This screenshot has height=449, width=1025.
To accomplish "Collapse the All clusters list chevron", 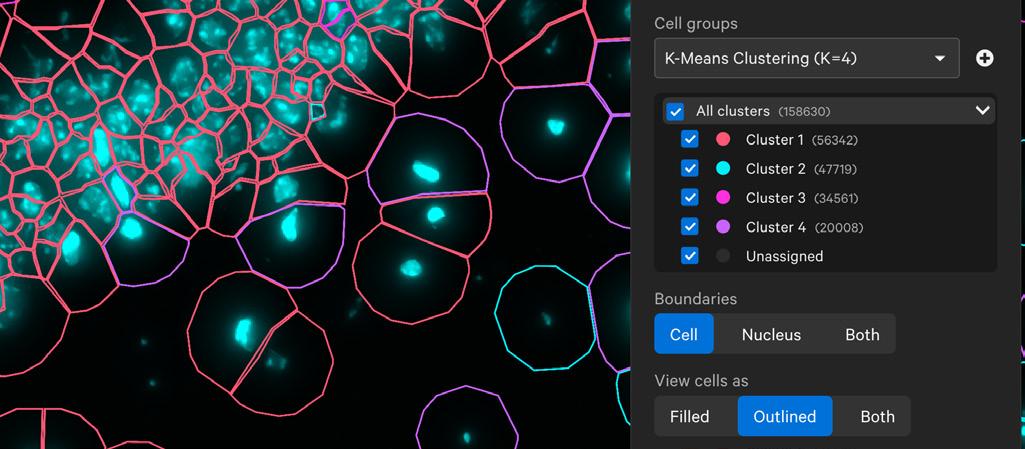I will (982, 111).
